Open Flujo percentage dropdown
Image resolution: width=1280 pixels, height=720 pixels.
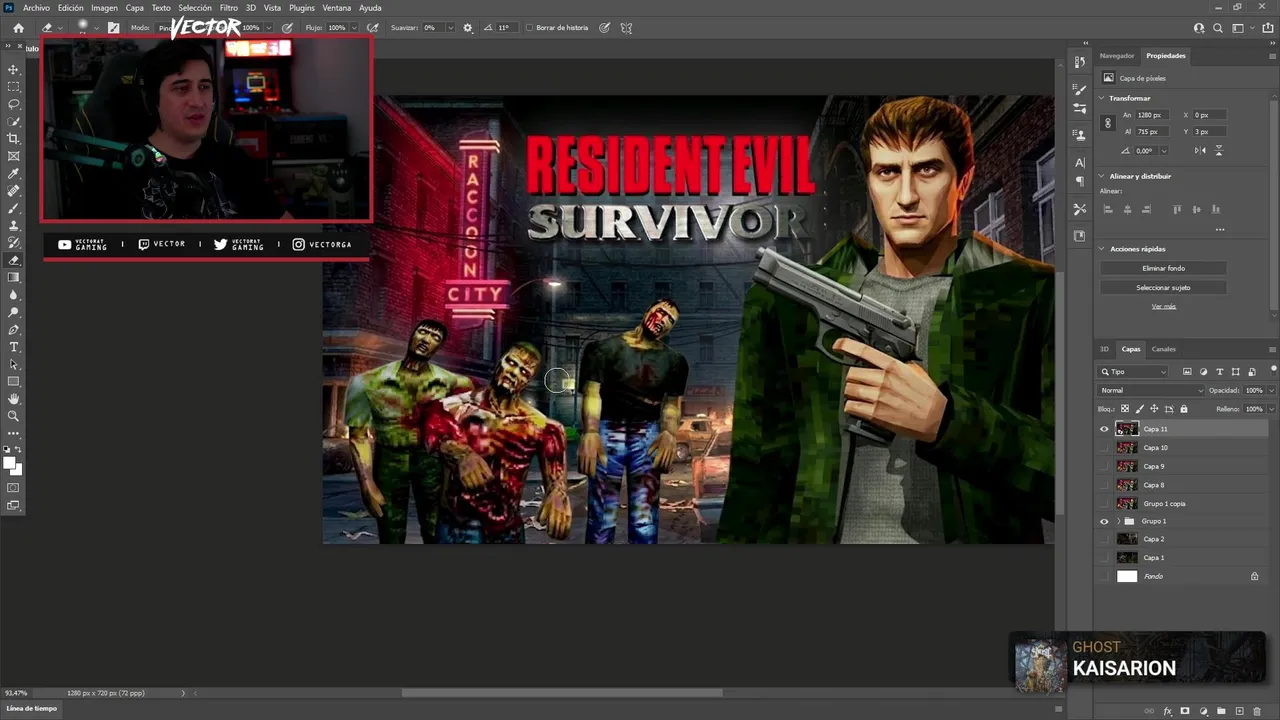[352, 28]
